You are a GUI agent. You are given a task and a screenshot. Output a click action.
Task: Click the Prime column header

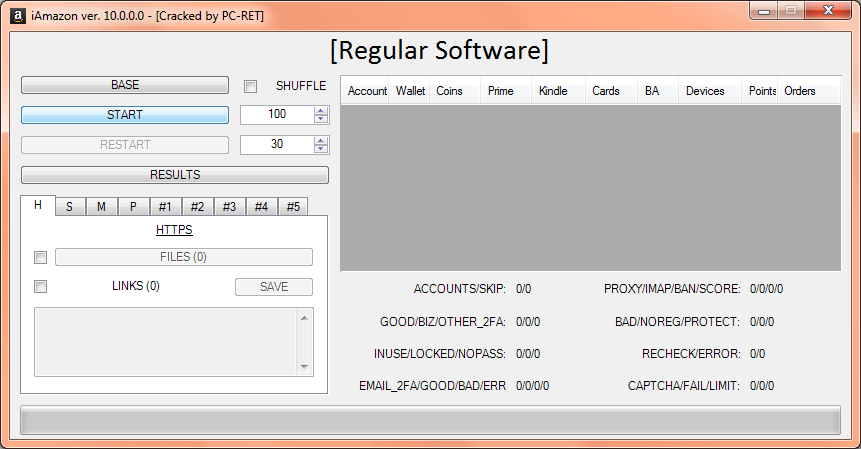(x=506, y=91)
